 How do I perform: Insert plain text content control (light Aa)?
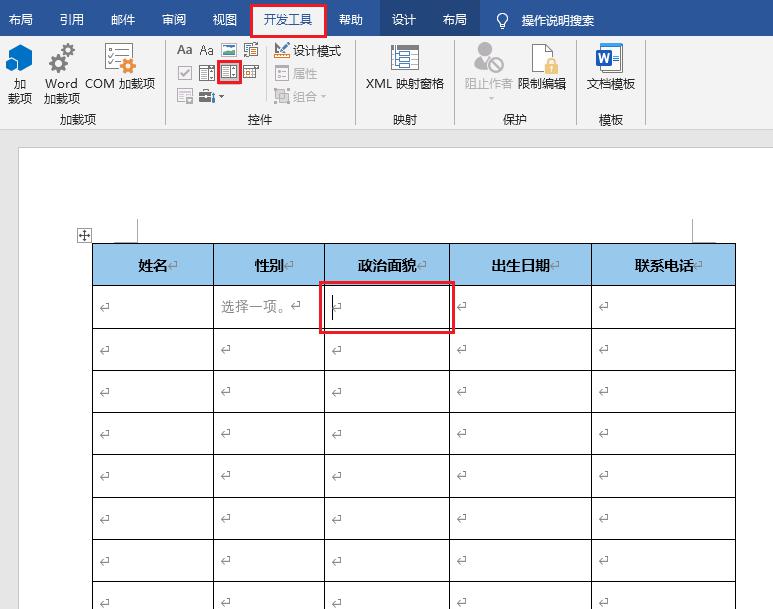(x=207, y=50)
